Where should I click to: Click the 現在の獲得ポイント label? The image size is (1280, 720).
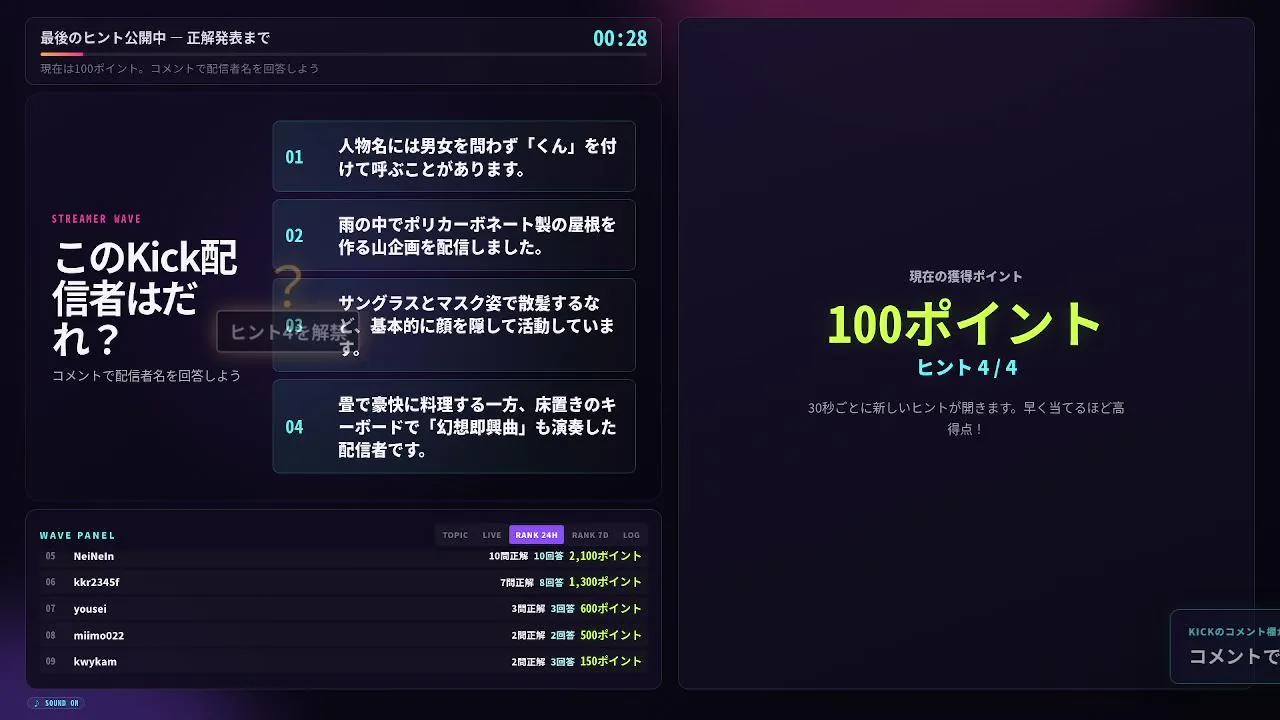click(x=966, y=277)
